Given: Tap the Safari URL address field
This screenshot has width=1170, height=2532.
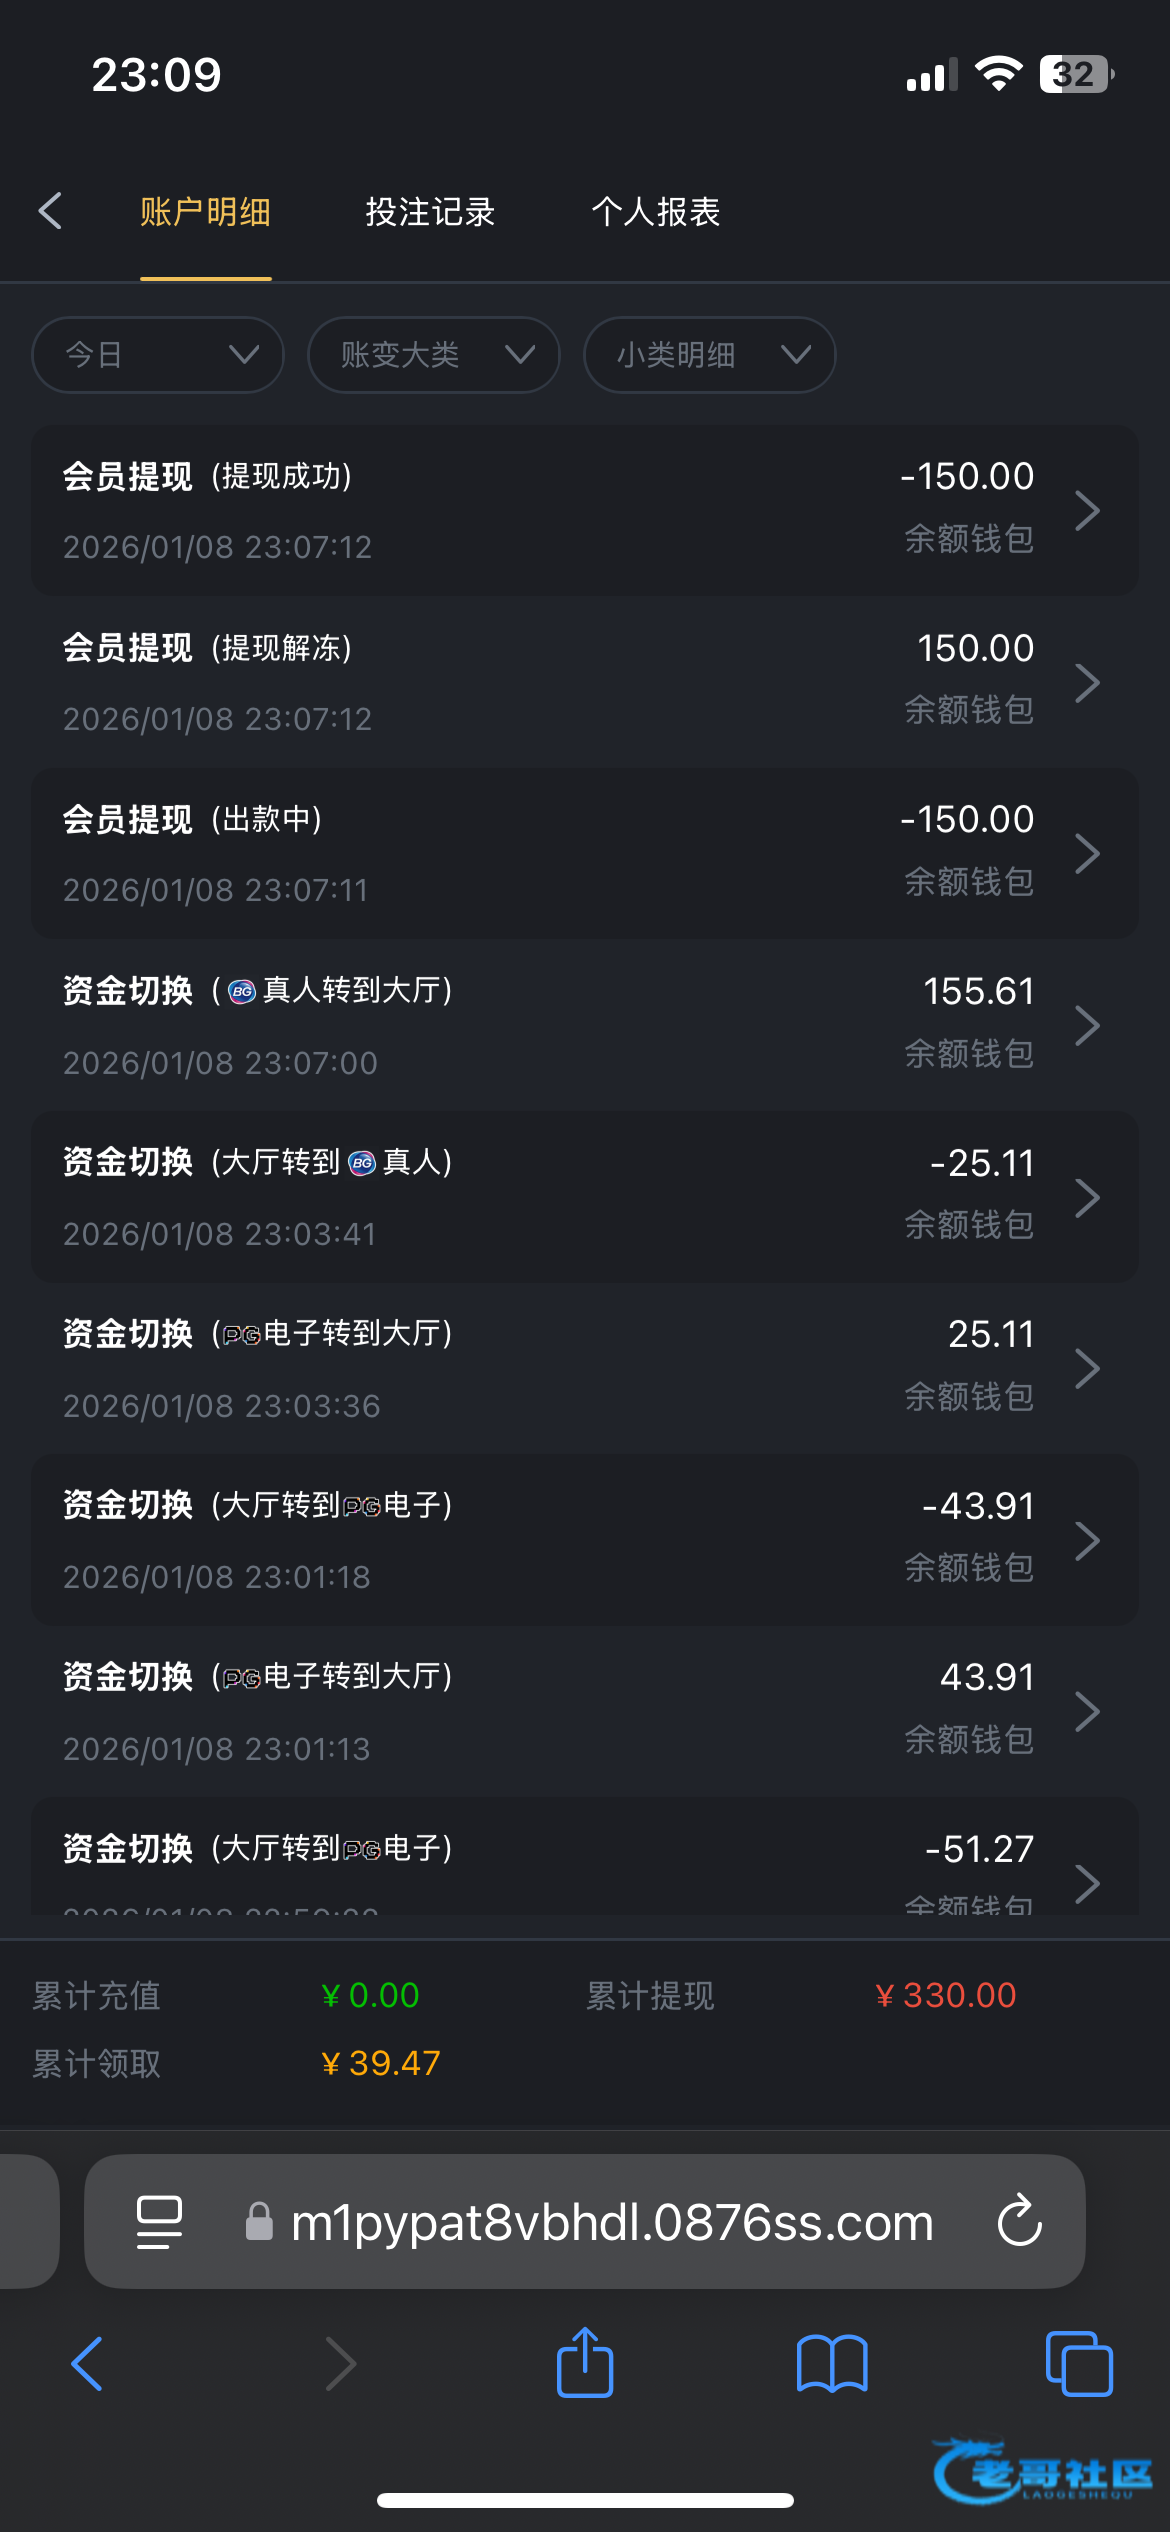Looking at the screenshot, I should (x=610, y=2221).
